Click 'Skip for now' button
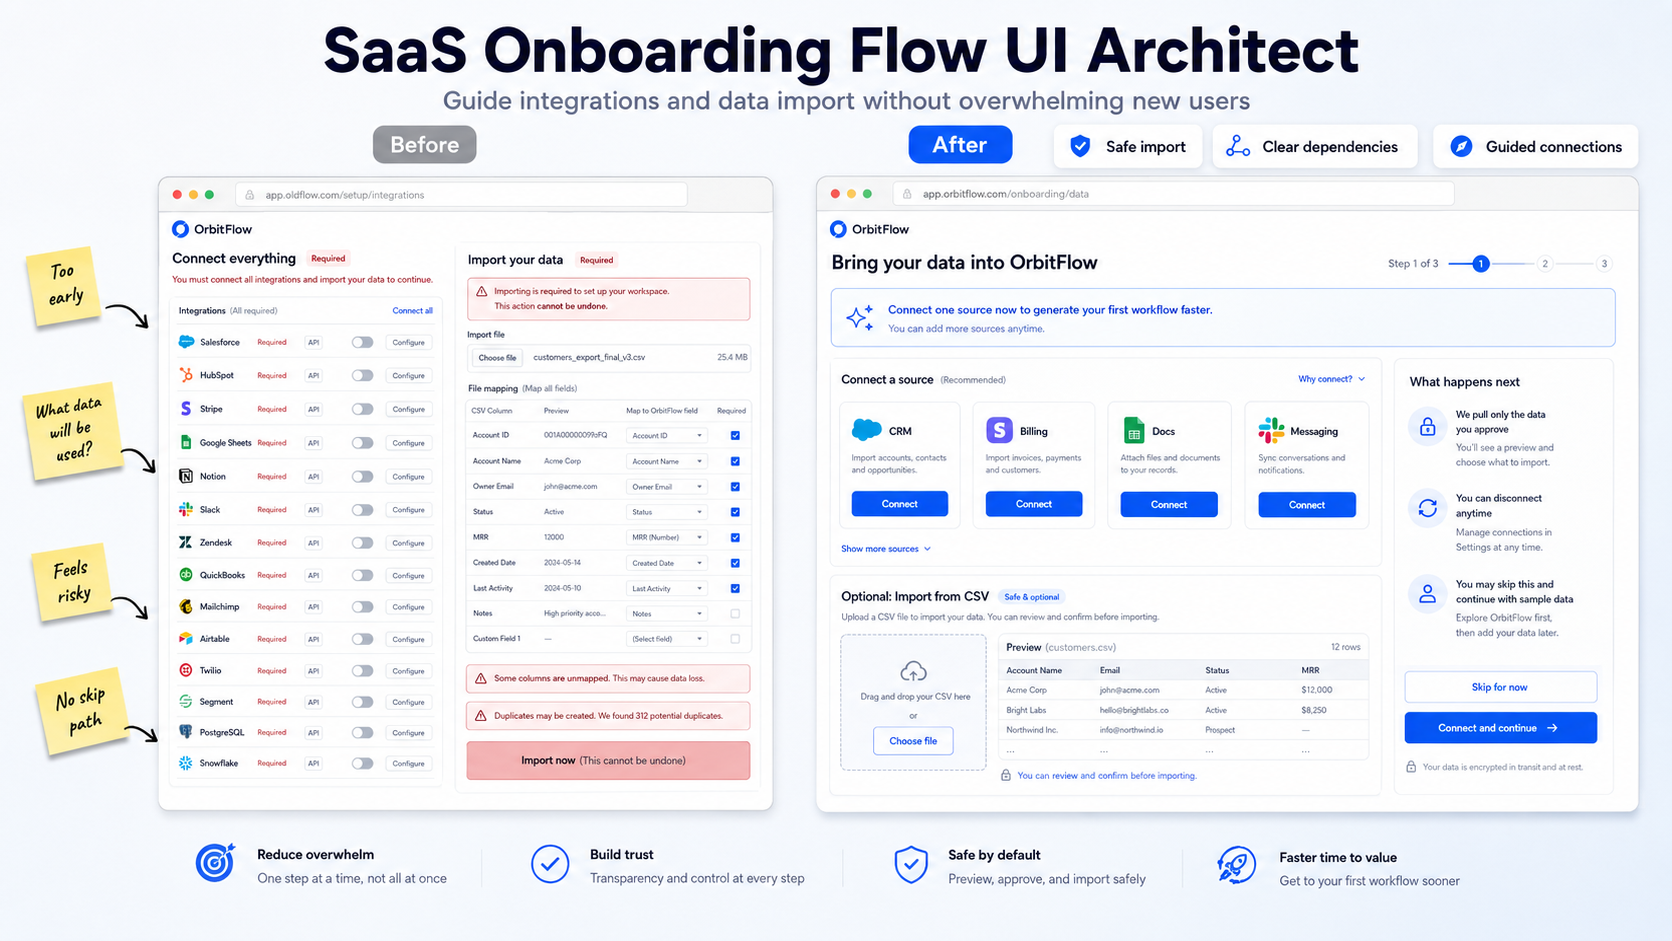The height and width of the screenshot is (941, 1672). (1500, 687)
